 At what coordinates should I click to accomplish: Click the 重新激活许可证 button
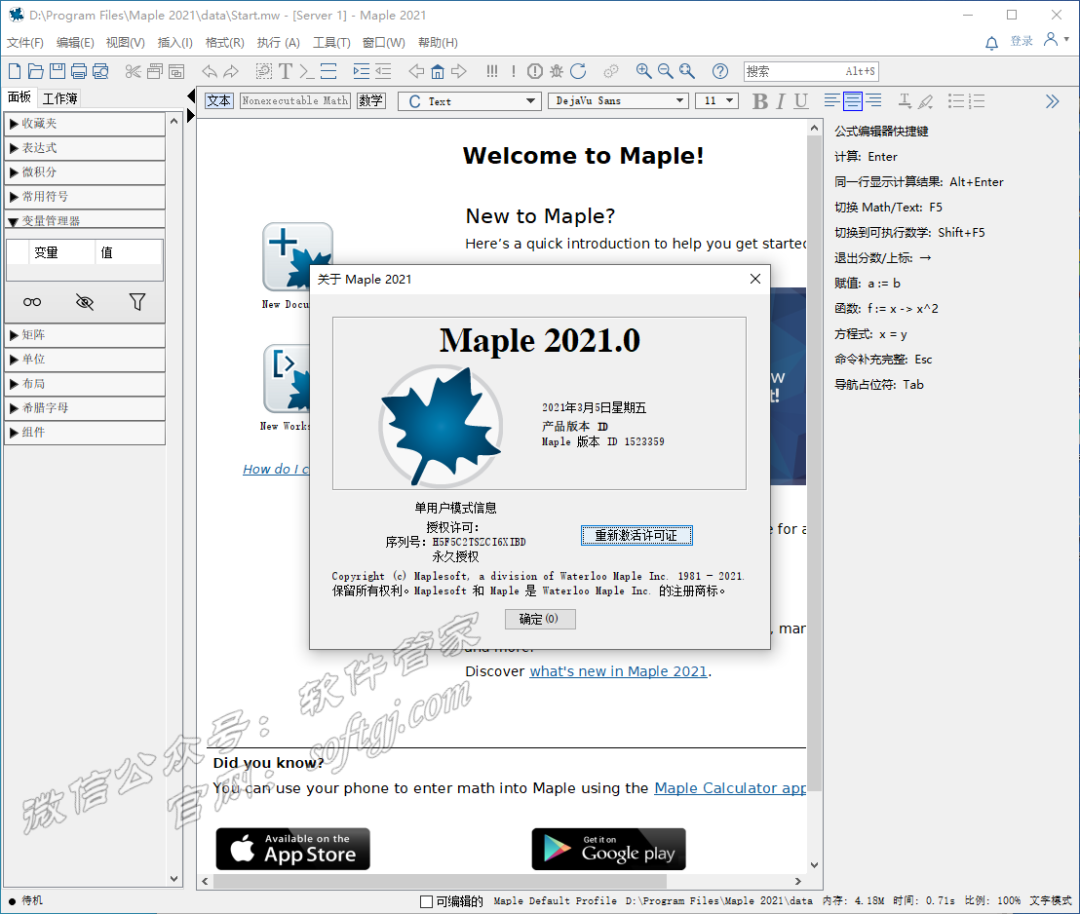click(x=636, y=535)
